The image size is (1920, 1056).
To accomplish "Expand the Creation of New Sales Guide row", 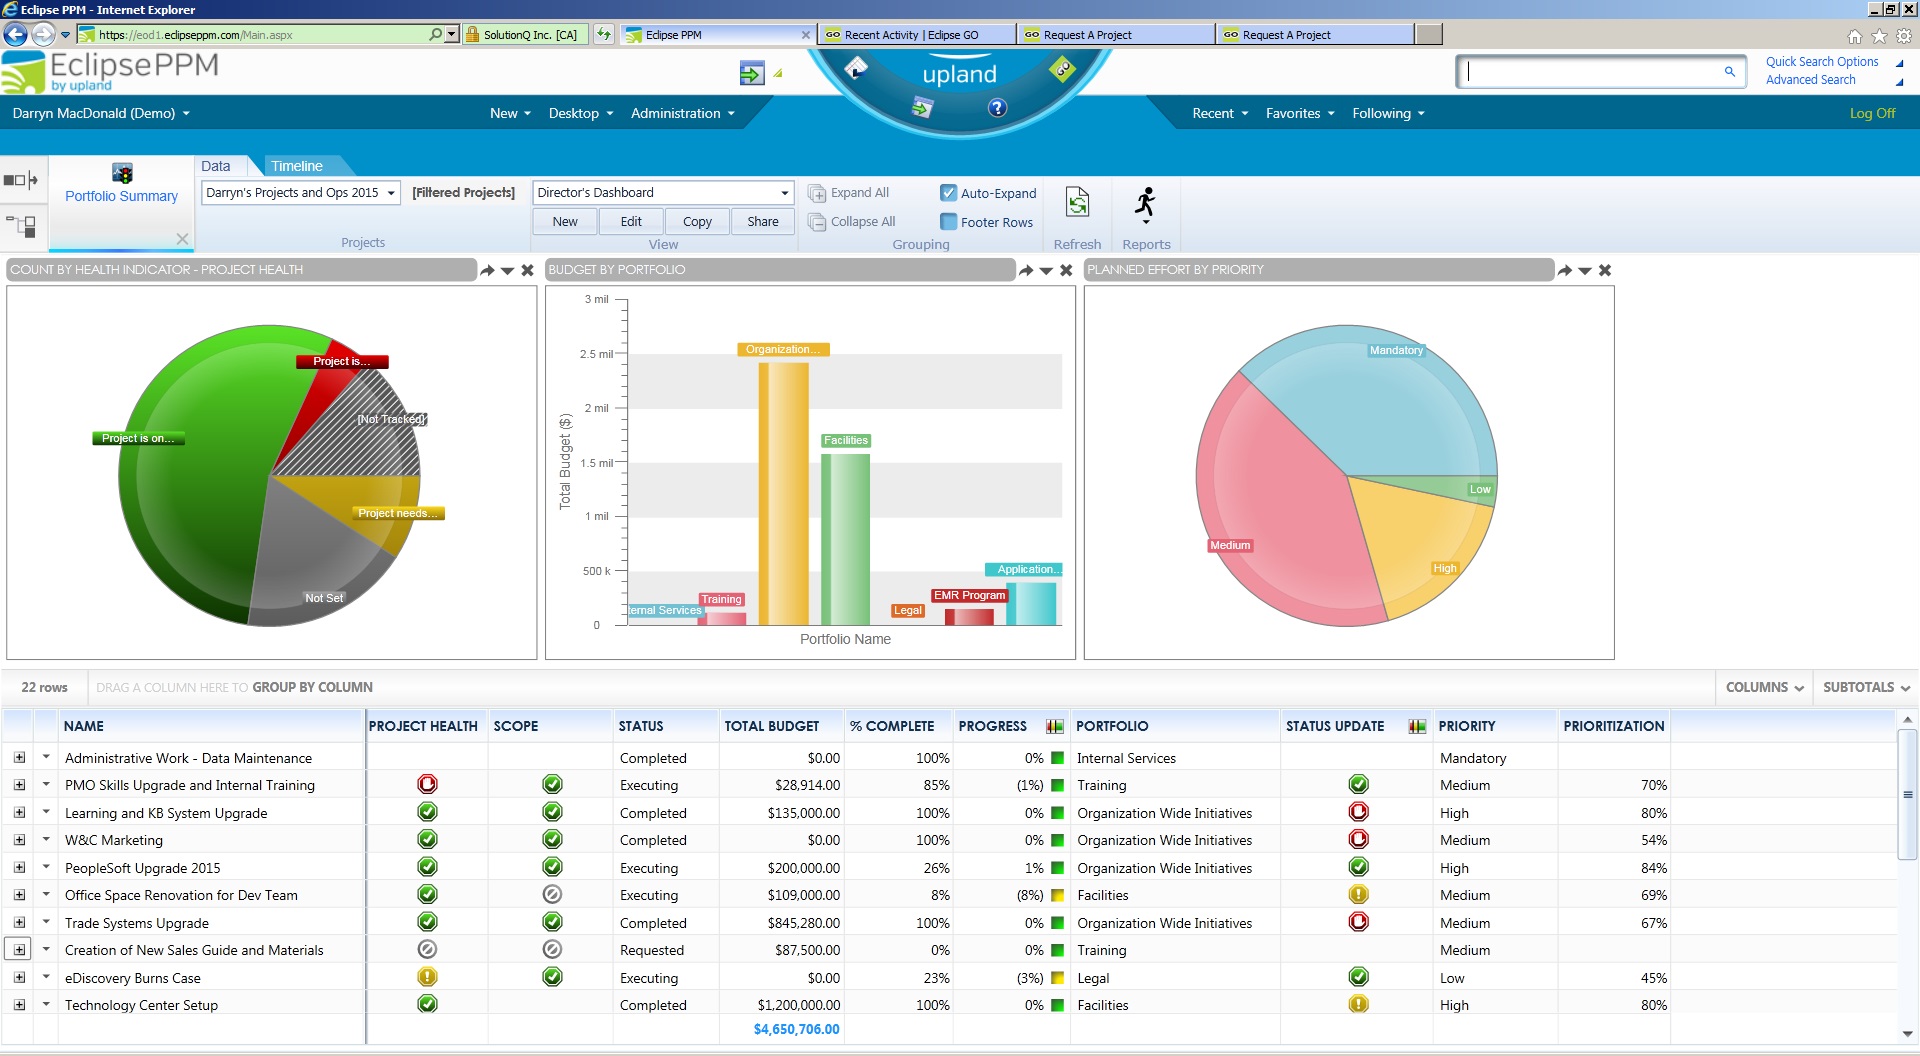I will pos(19,950).
